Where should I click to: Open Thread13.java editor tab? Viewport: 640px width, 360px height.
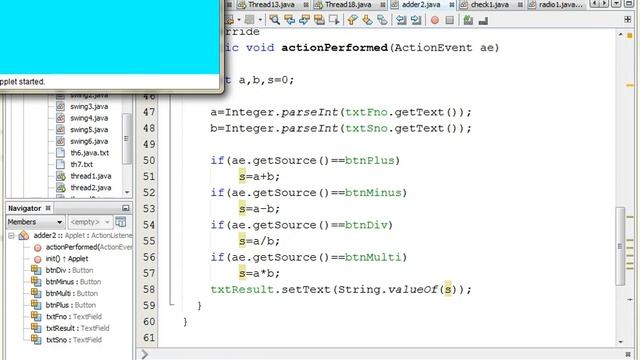click(x=271, y=4)
